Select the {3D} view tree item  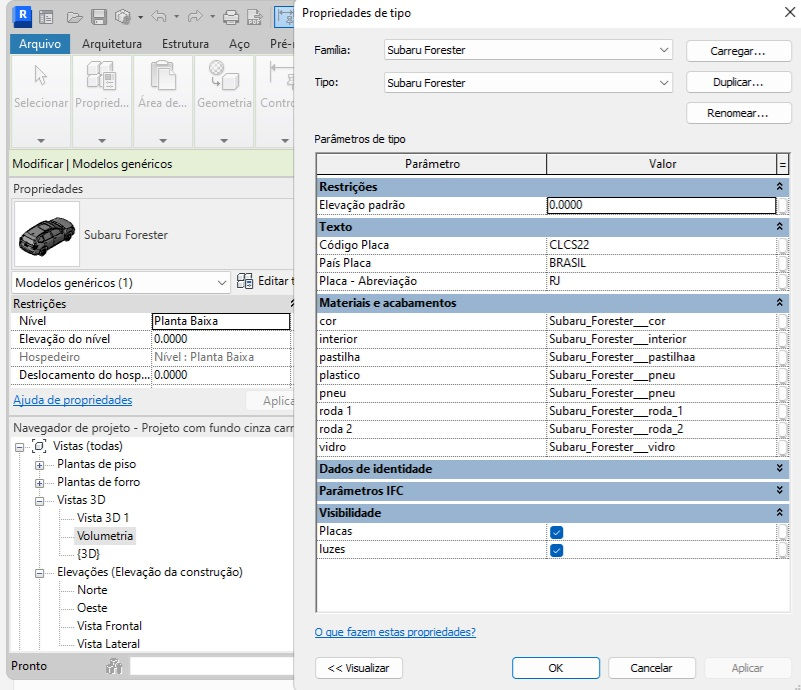click(88, 554)
